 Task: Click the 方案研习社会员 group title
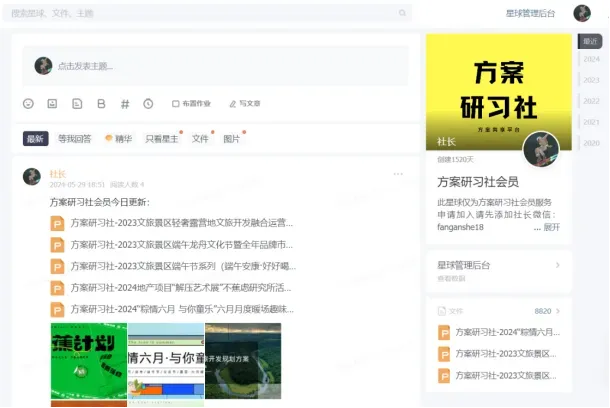pyautogui.click(x=478, y=182)
